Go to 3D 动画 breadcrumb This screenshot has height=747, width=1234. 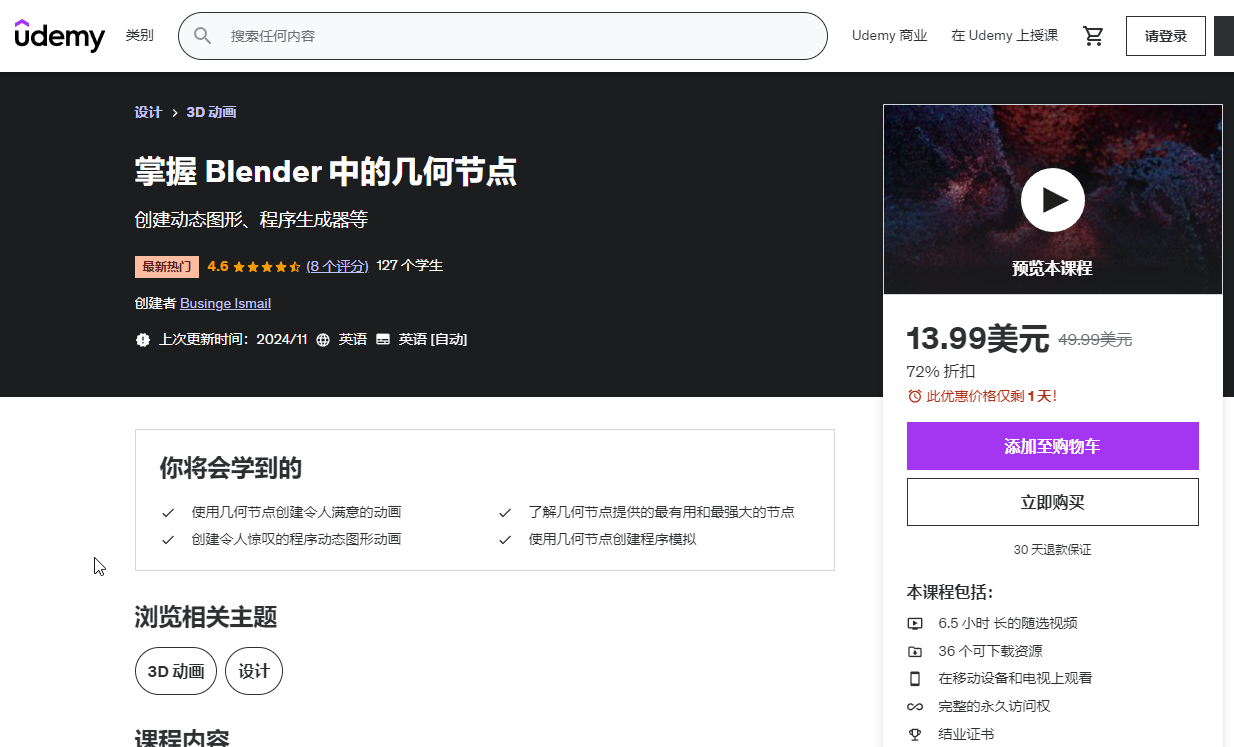tap(211, 112)
